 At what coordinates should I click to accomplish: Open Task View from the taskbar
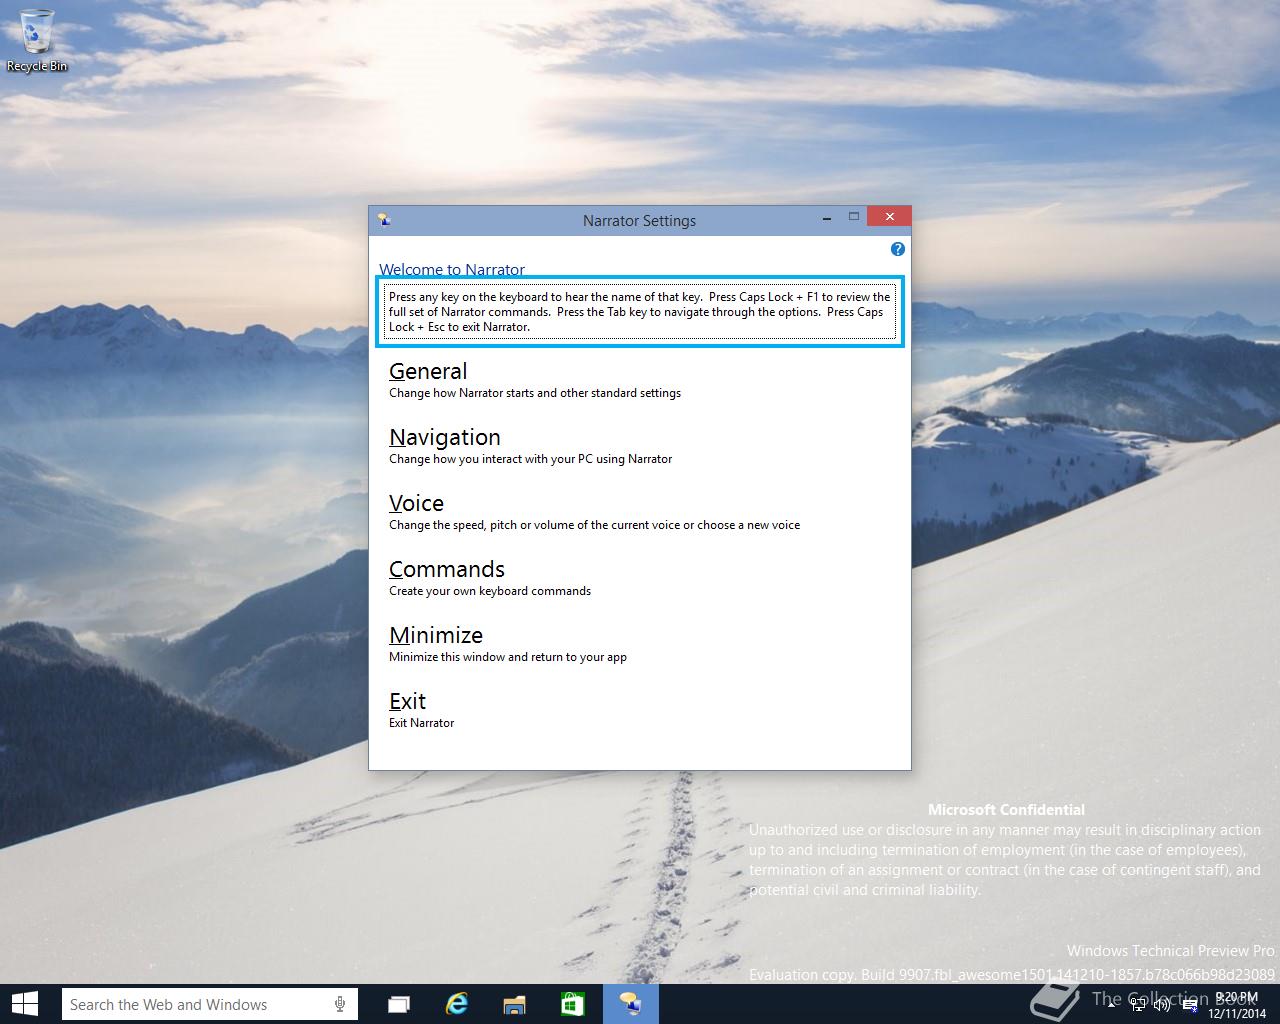[x=399, y=1004]
